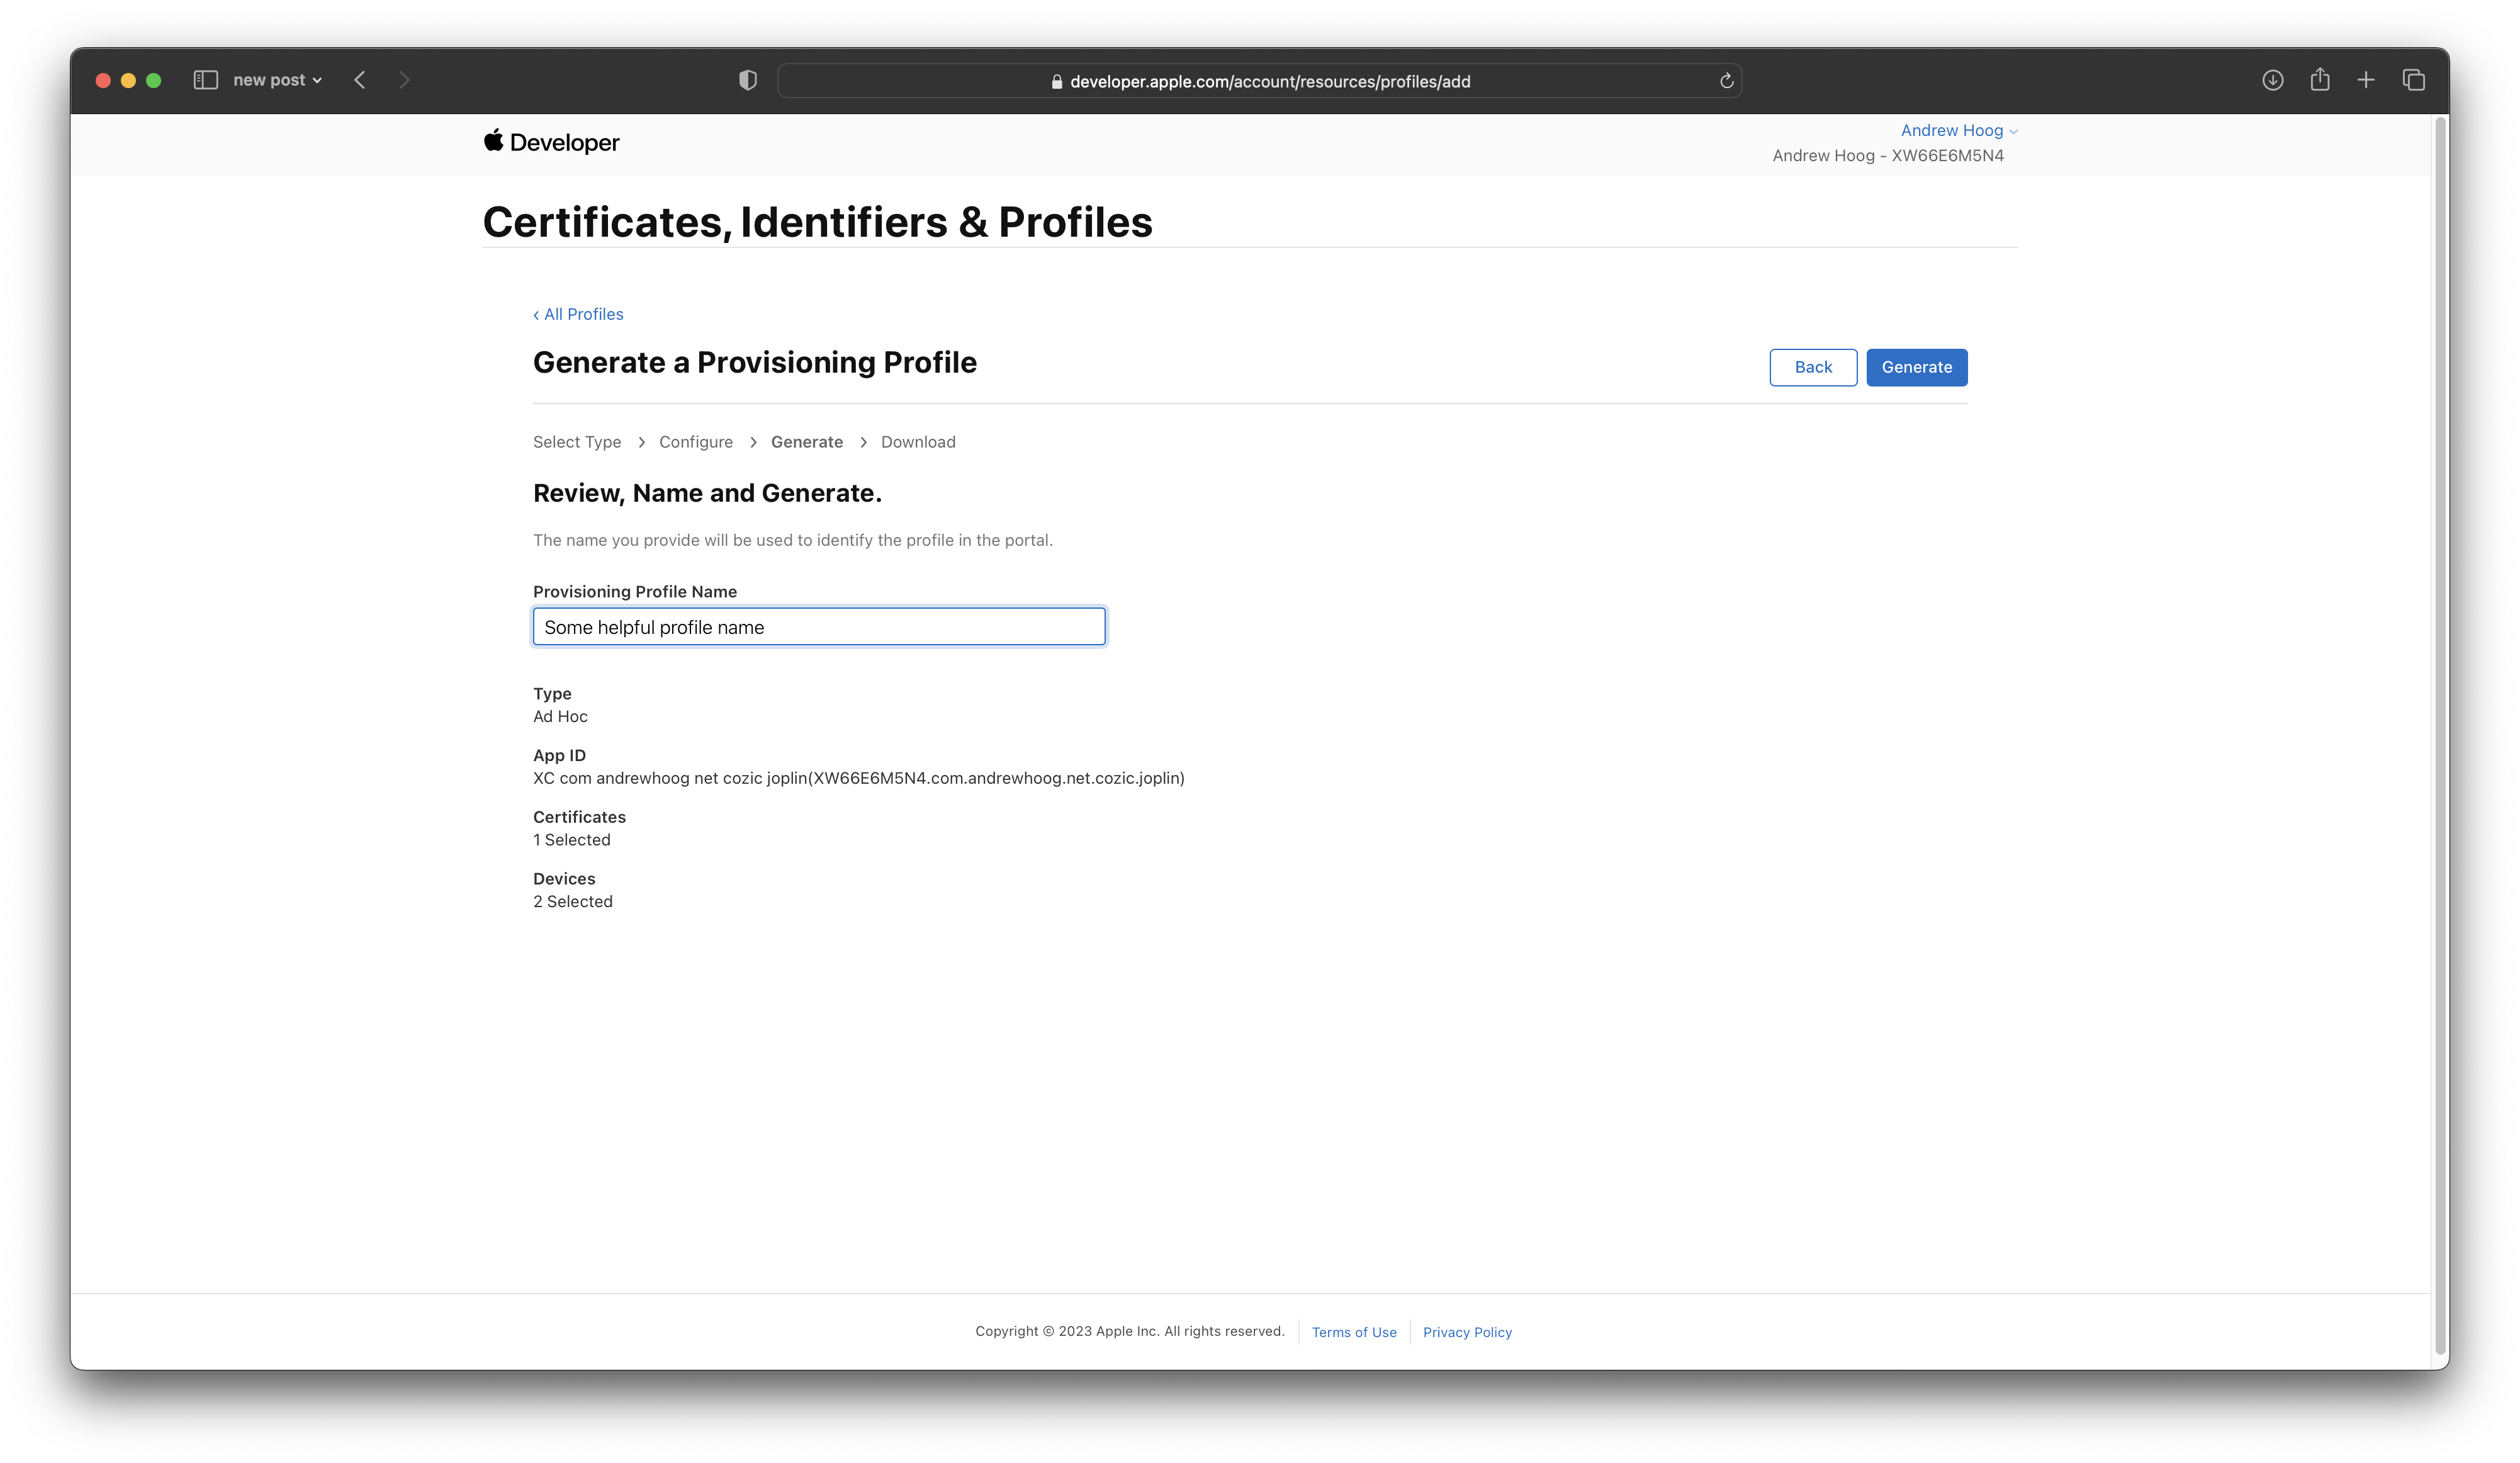The image size is (2520, 1463).
Task: Open the Terms of Use link
Action: 1353,1332
